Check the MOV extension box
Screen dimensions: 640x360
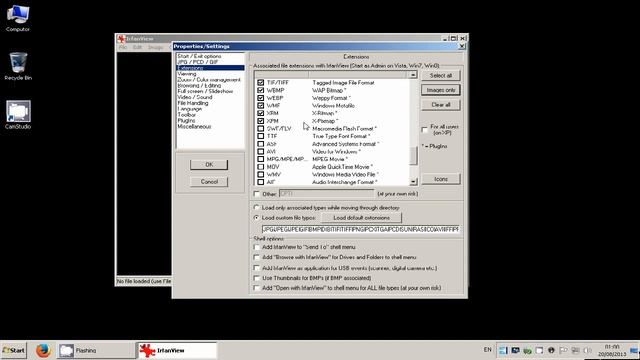[x=260, y=167]
